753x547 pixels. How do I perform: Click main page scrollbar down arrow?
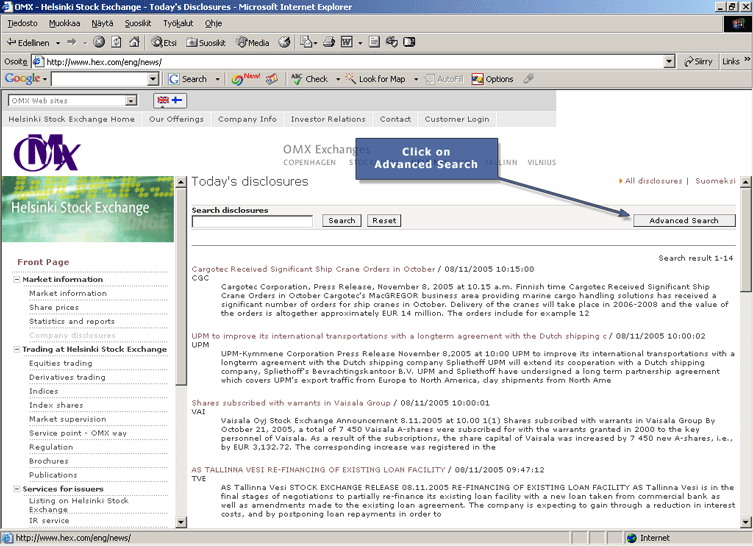[x=746, y=522]
